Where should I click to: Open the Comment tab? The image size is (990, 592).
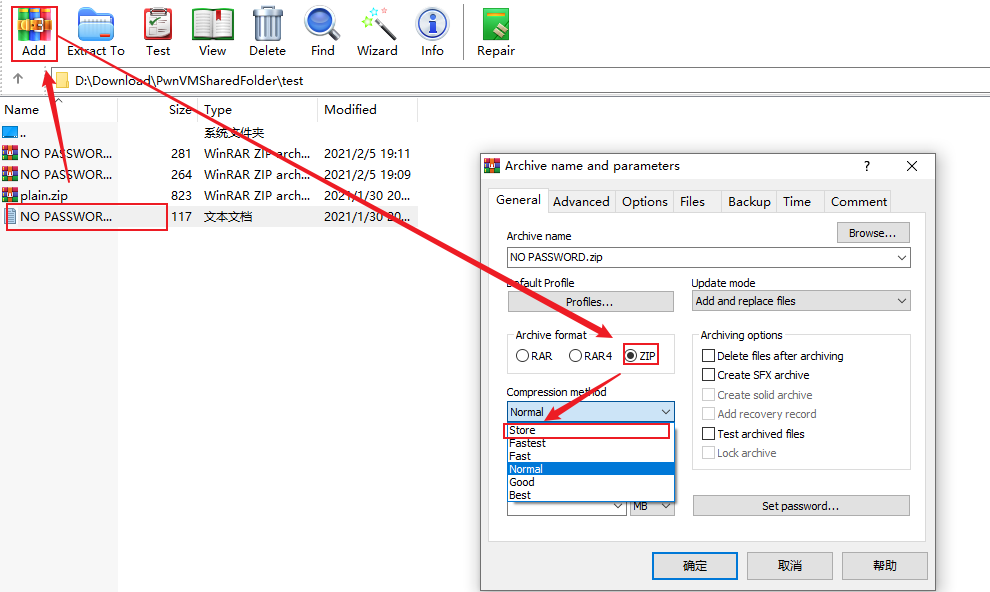tap(858, 201)
